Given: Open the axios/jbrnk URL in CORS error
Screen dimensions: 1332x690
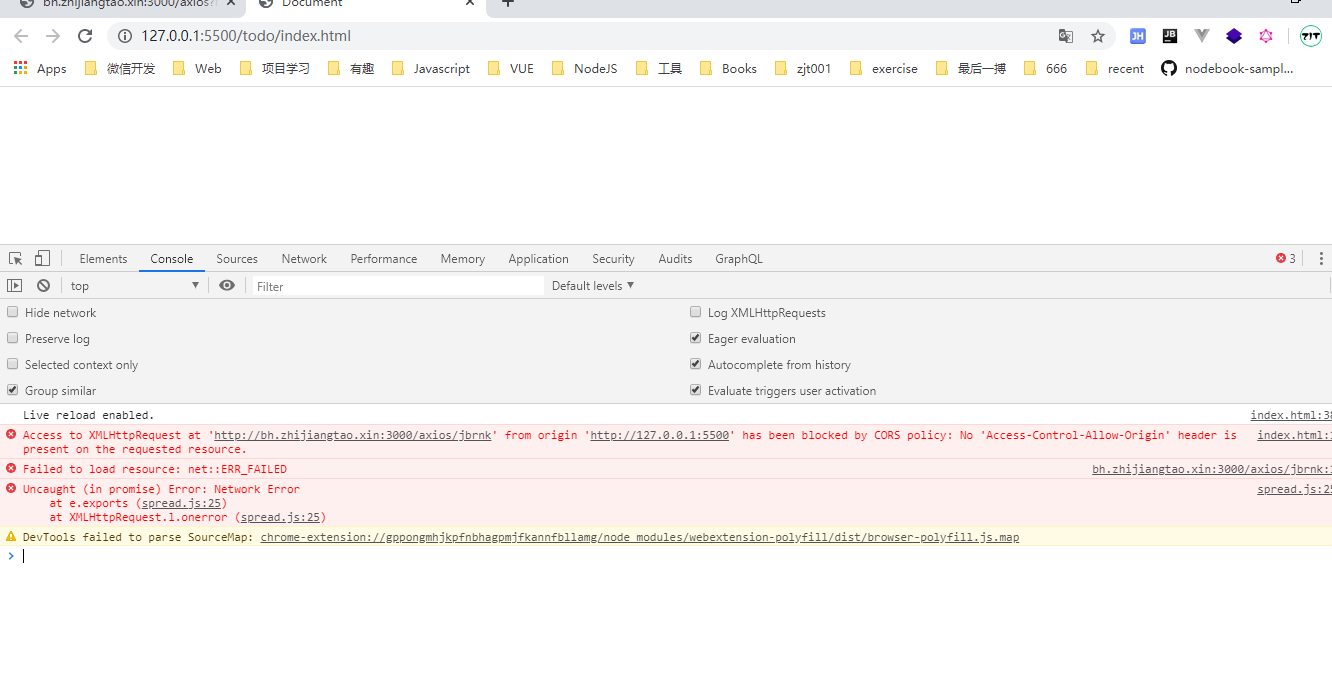Looking at the screenshot, I should click(x=353, y=435).
